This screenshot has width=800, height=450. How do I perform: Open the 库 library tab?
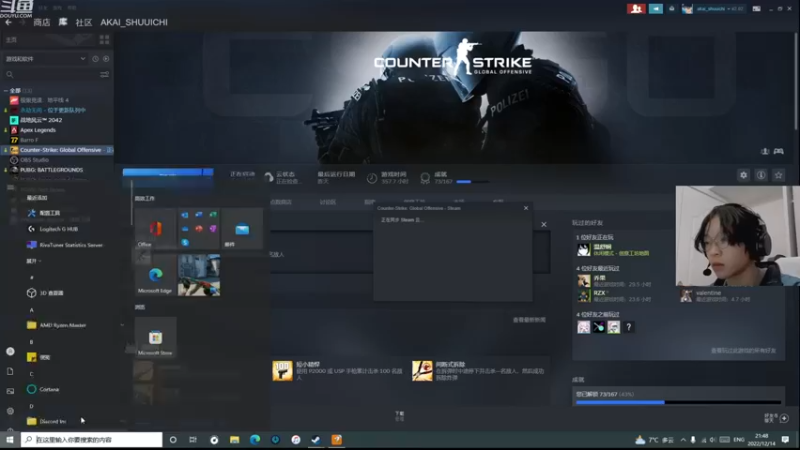pos(63,22)
